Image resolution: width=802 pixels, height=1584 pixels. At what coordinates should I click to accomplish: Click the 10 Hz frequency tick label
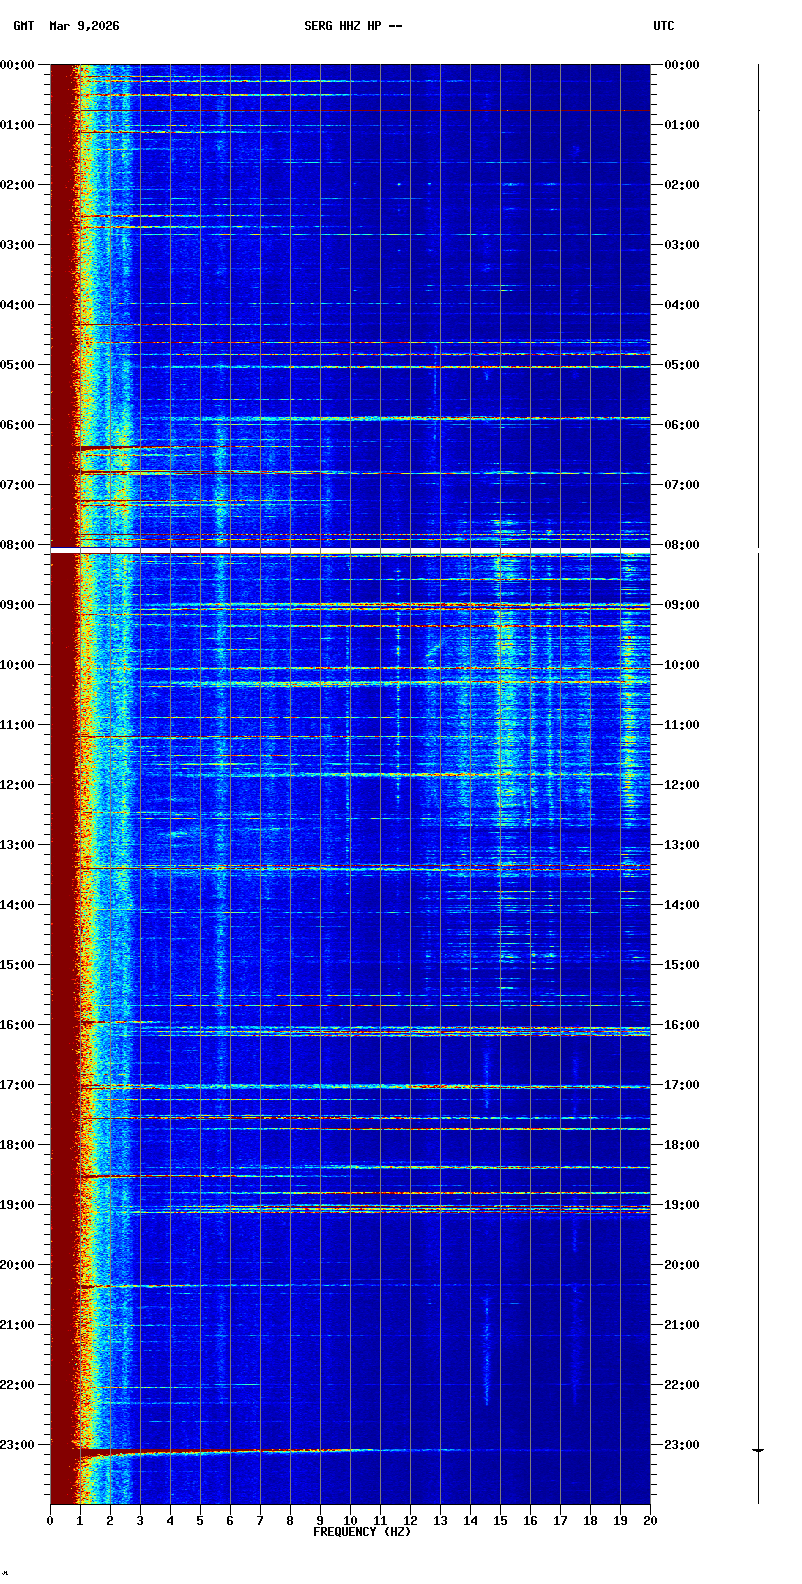click(350, 1521)
